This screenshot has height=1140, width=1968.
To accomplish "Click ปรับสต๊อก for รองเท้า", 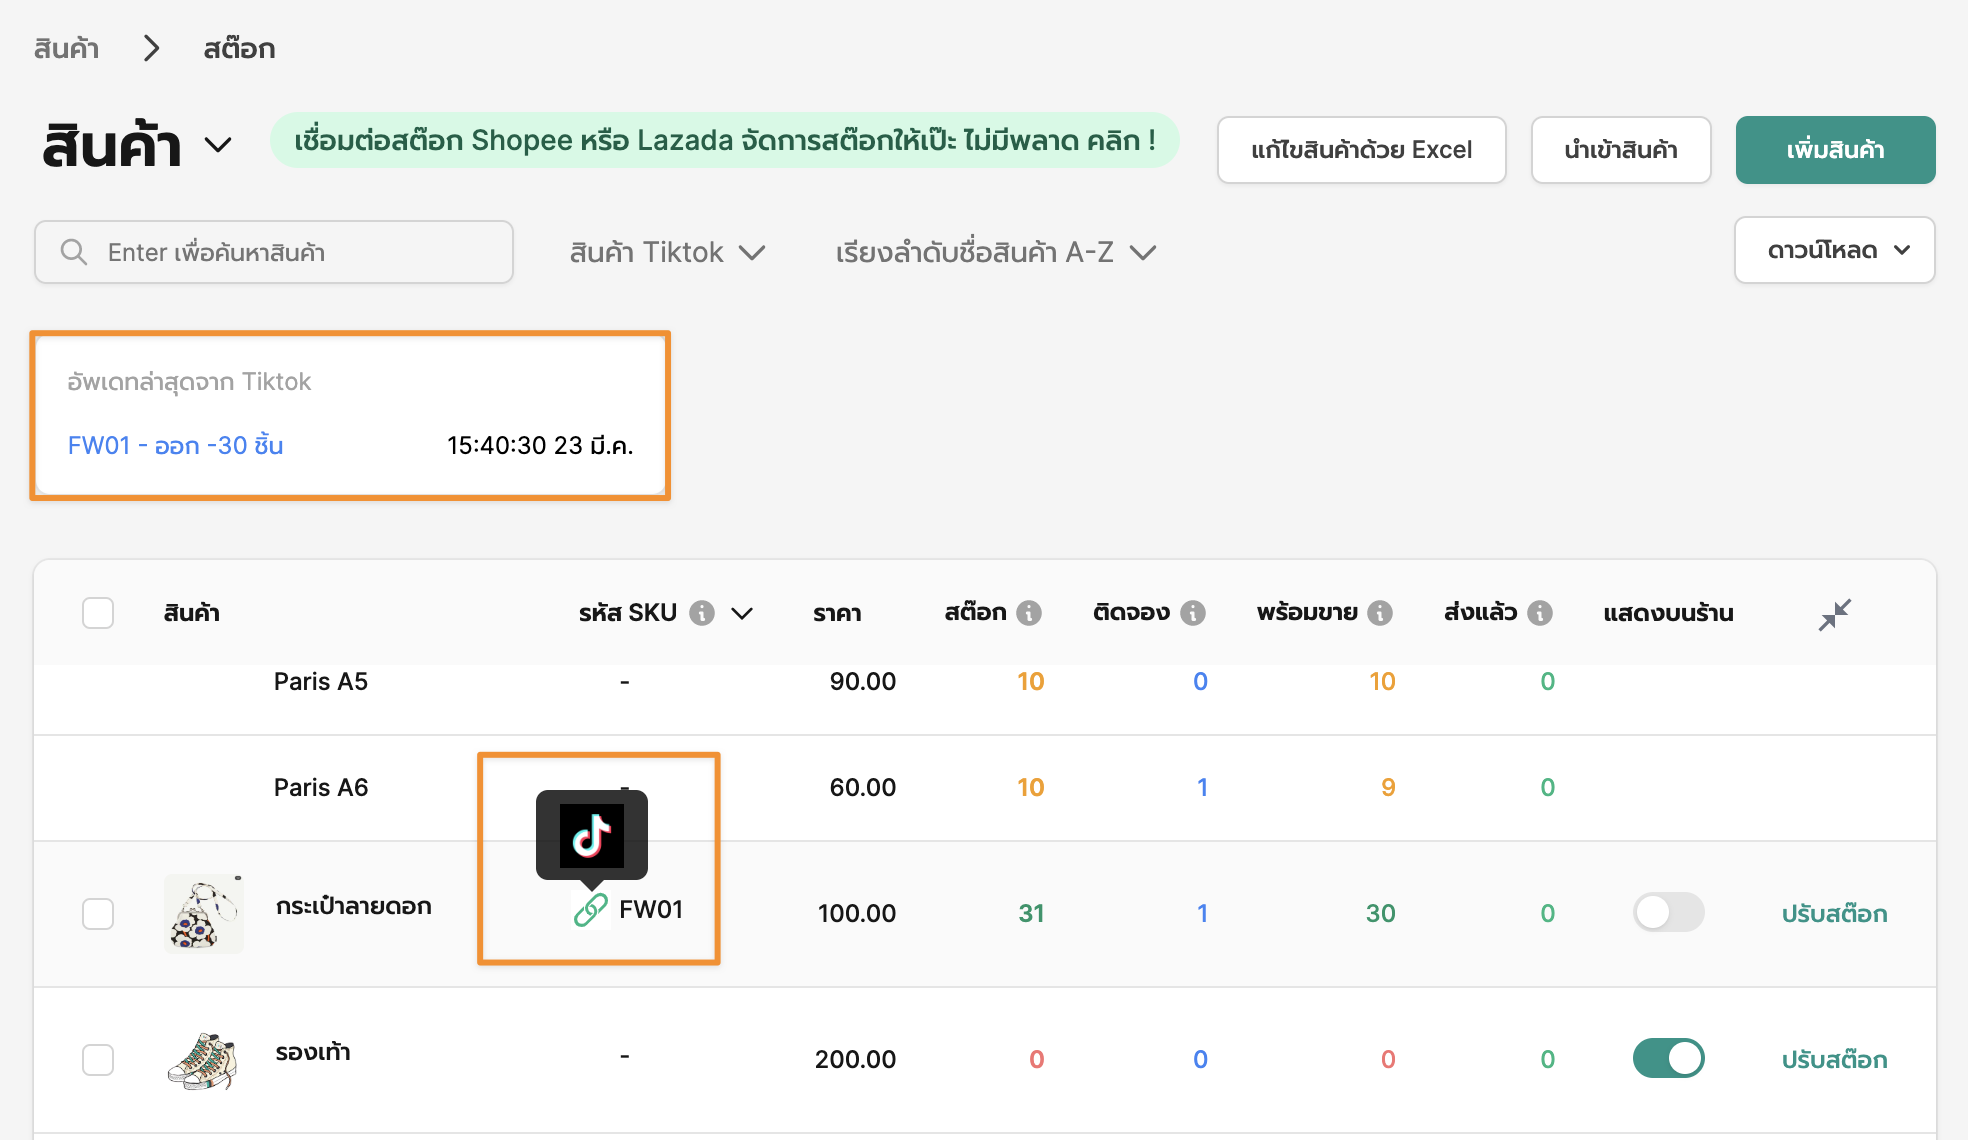I will point(1834,1059).
